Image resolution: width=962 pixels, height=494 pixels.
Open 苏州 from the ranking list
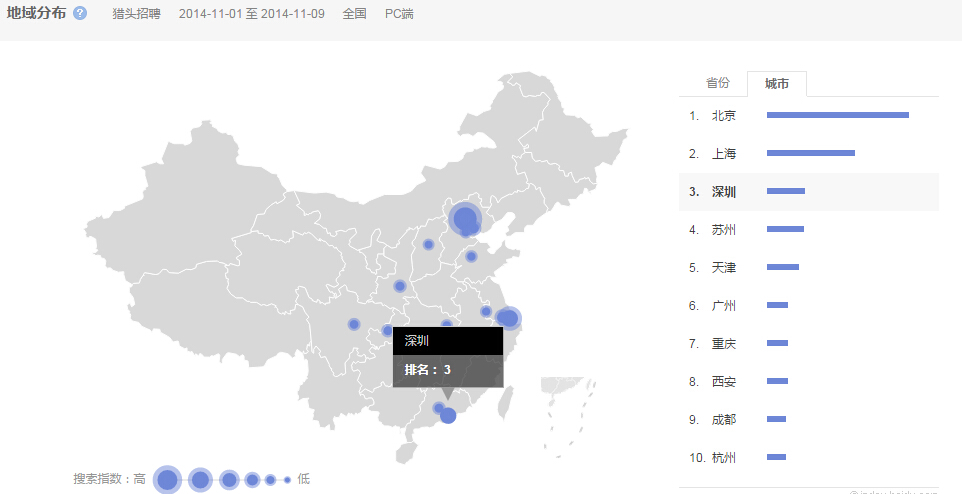[x=724, y=230]
